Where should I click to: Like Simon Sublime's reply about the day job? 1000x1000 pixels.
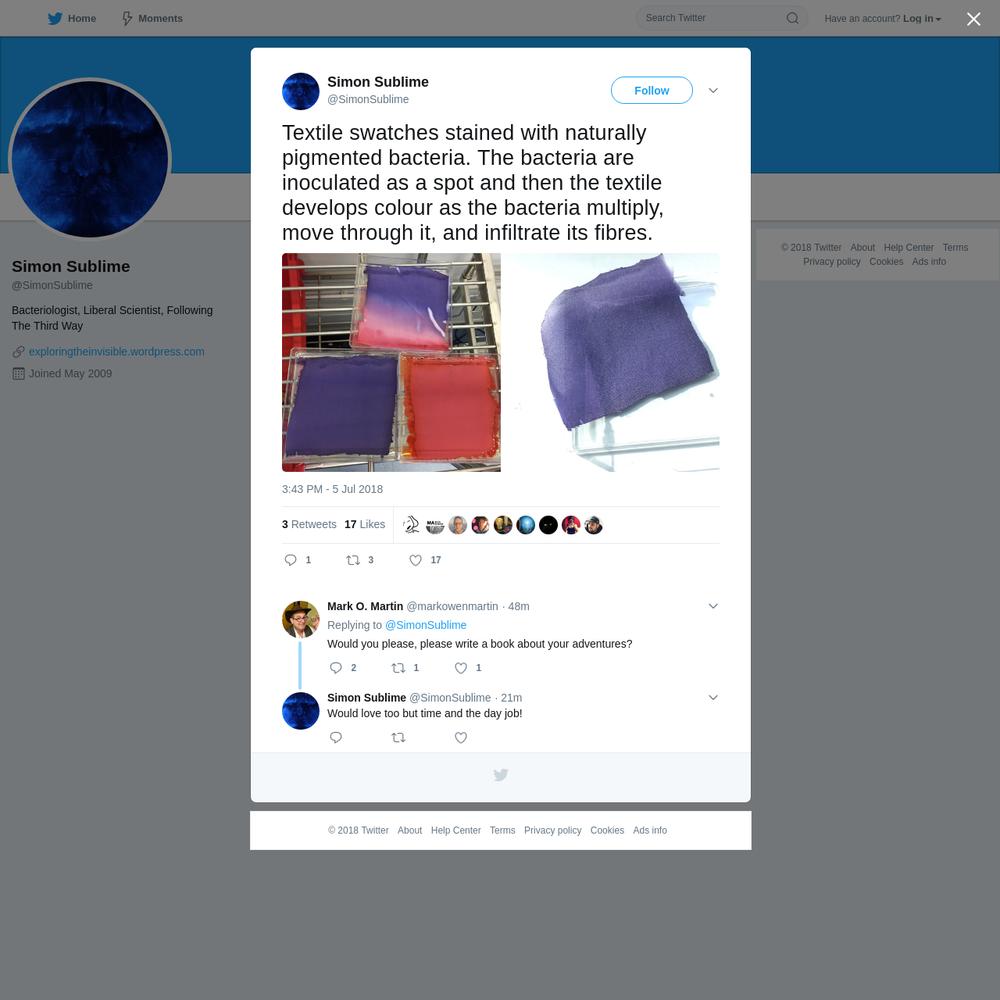pyautogui.click(x=460, y=737)
